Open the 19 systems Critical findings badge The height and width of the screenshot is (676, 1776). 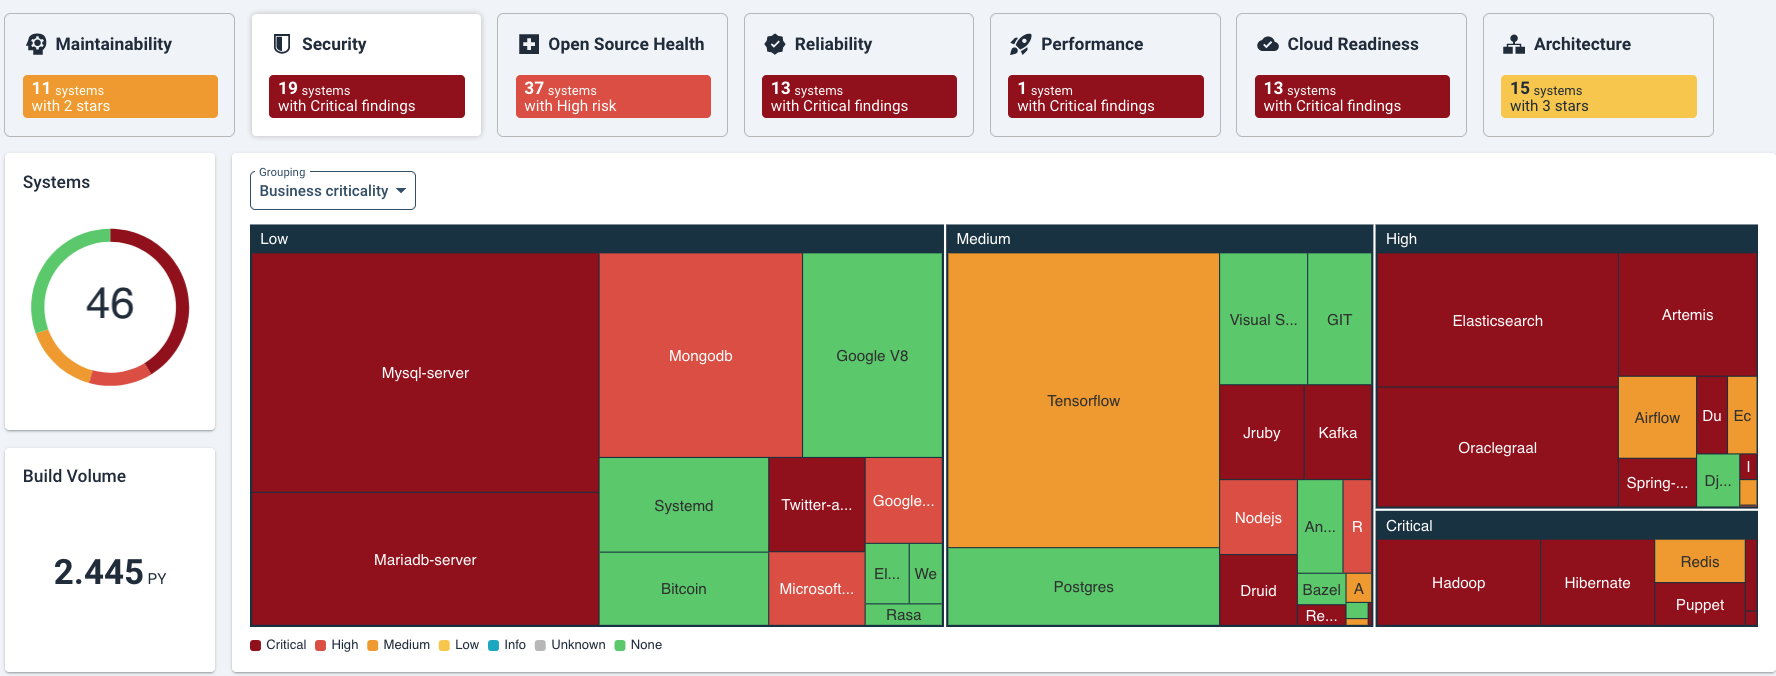[x=367, y=97]
